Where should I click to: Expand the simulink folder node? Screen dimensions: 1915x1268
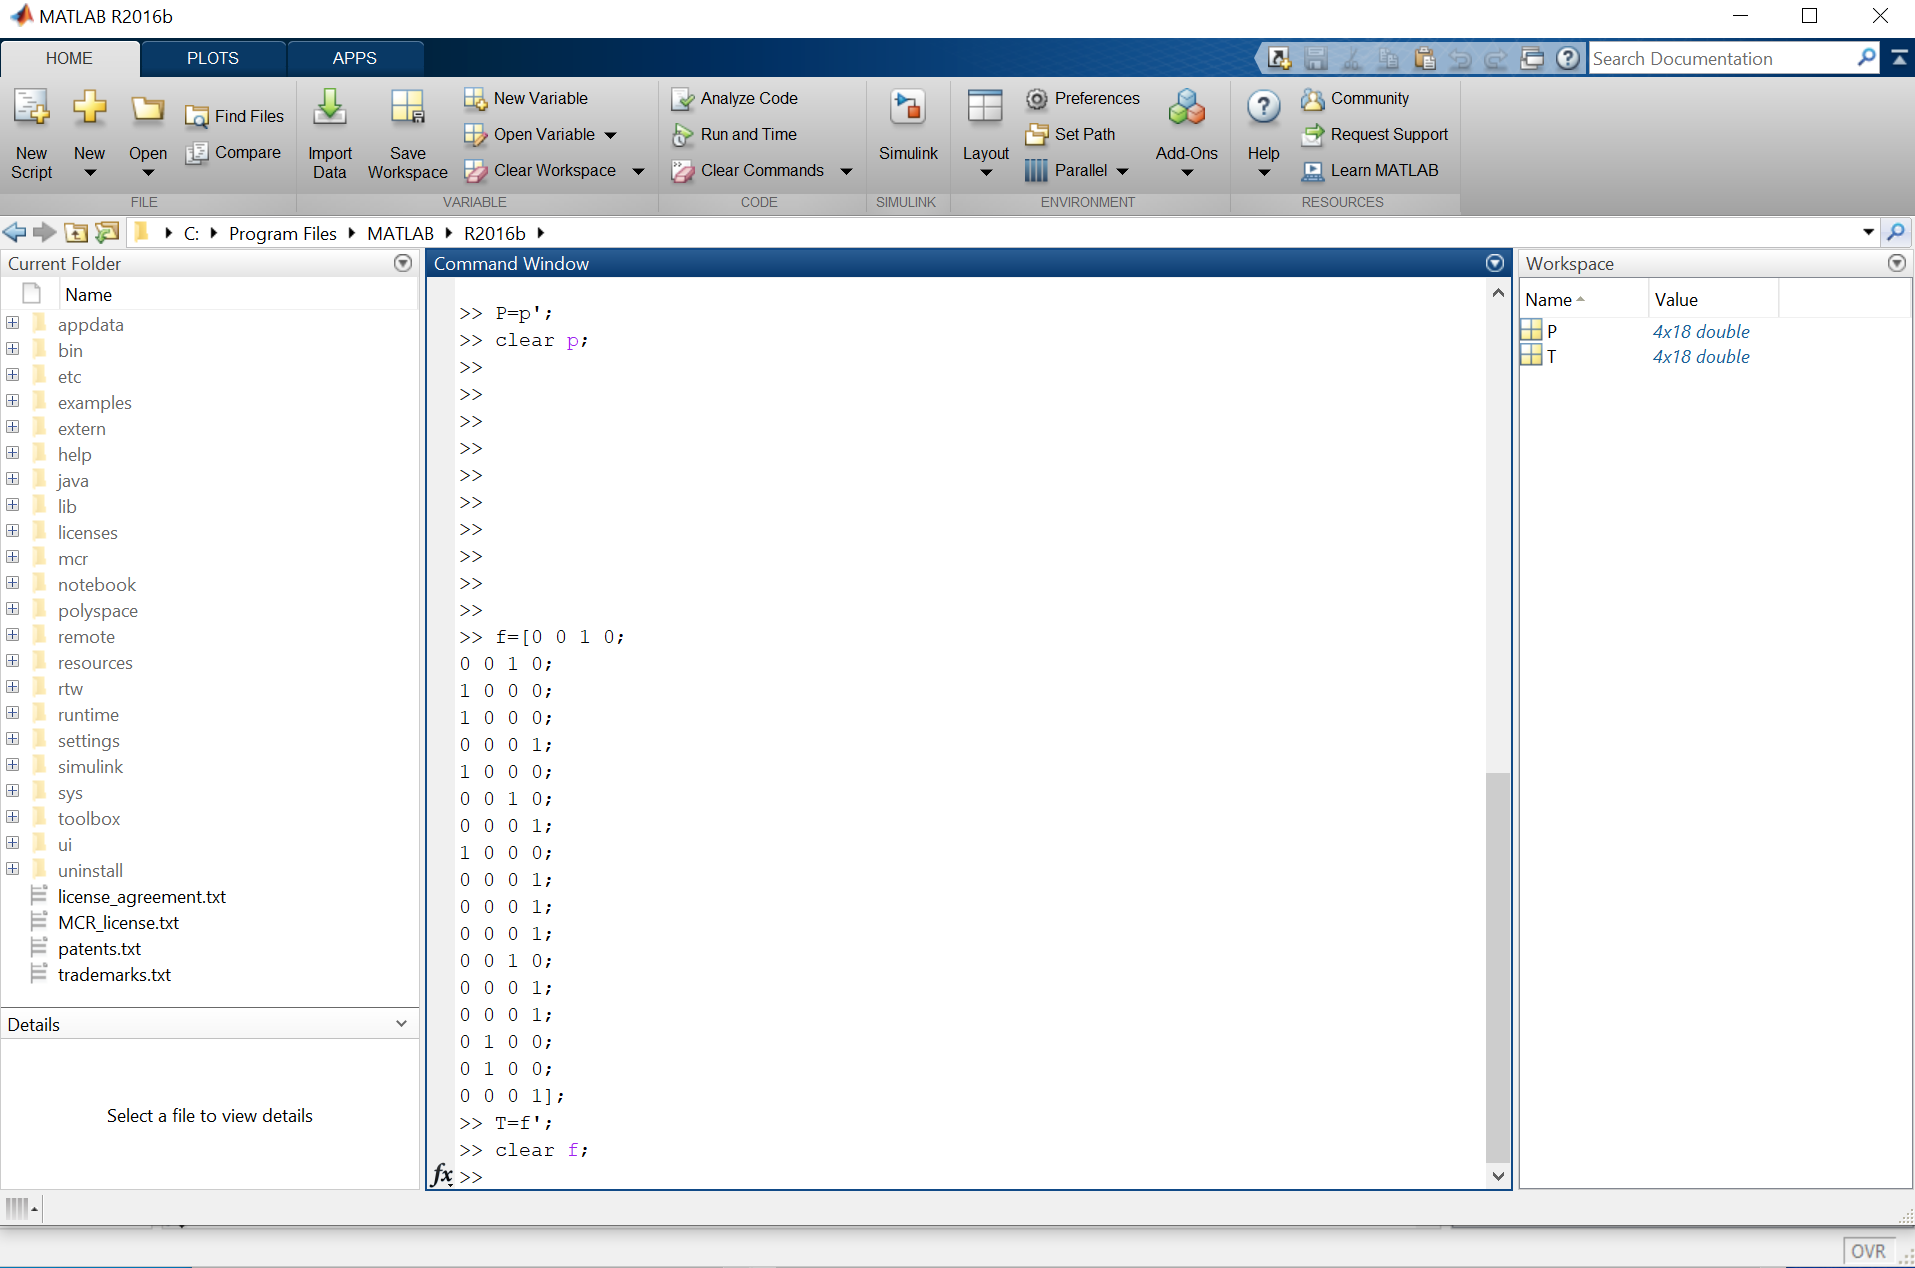tap(12, 765)
